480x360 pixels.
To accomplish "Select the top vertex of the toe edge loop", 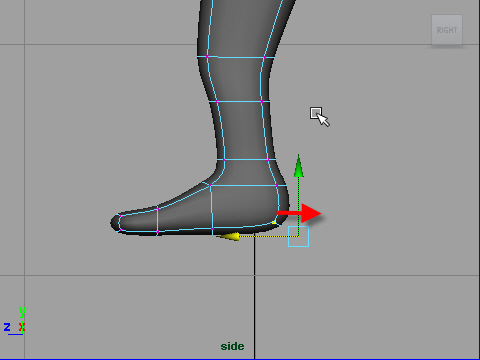I will pyautogui.click(x=157, y=209).
